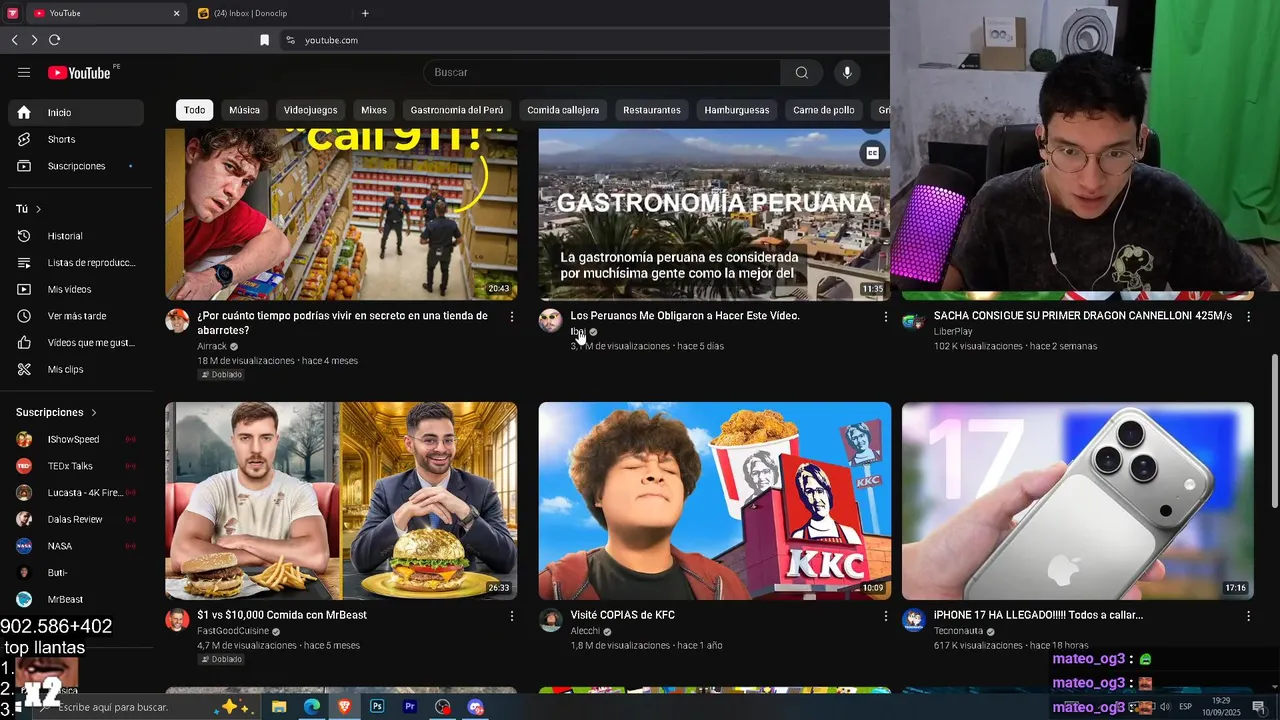
Task: Open Listas de reproducción
Action: click(76, 263)
